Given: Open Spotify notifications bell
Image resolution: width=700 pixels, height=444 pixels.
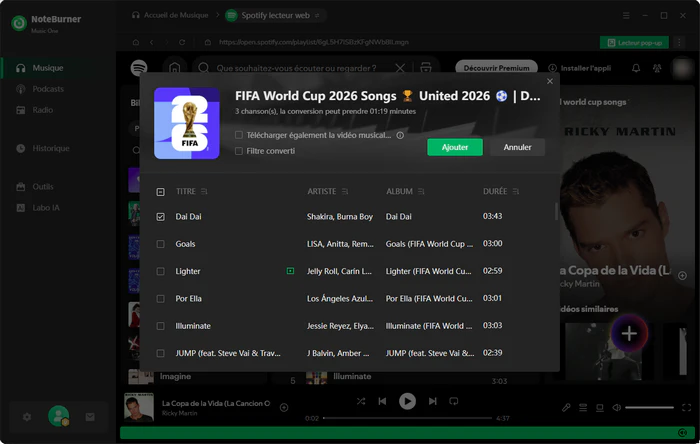Looking at the screenshot, I should coord(636,68).
